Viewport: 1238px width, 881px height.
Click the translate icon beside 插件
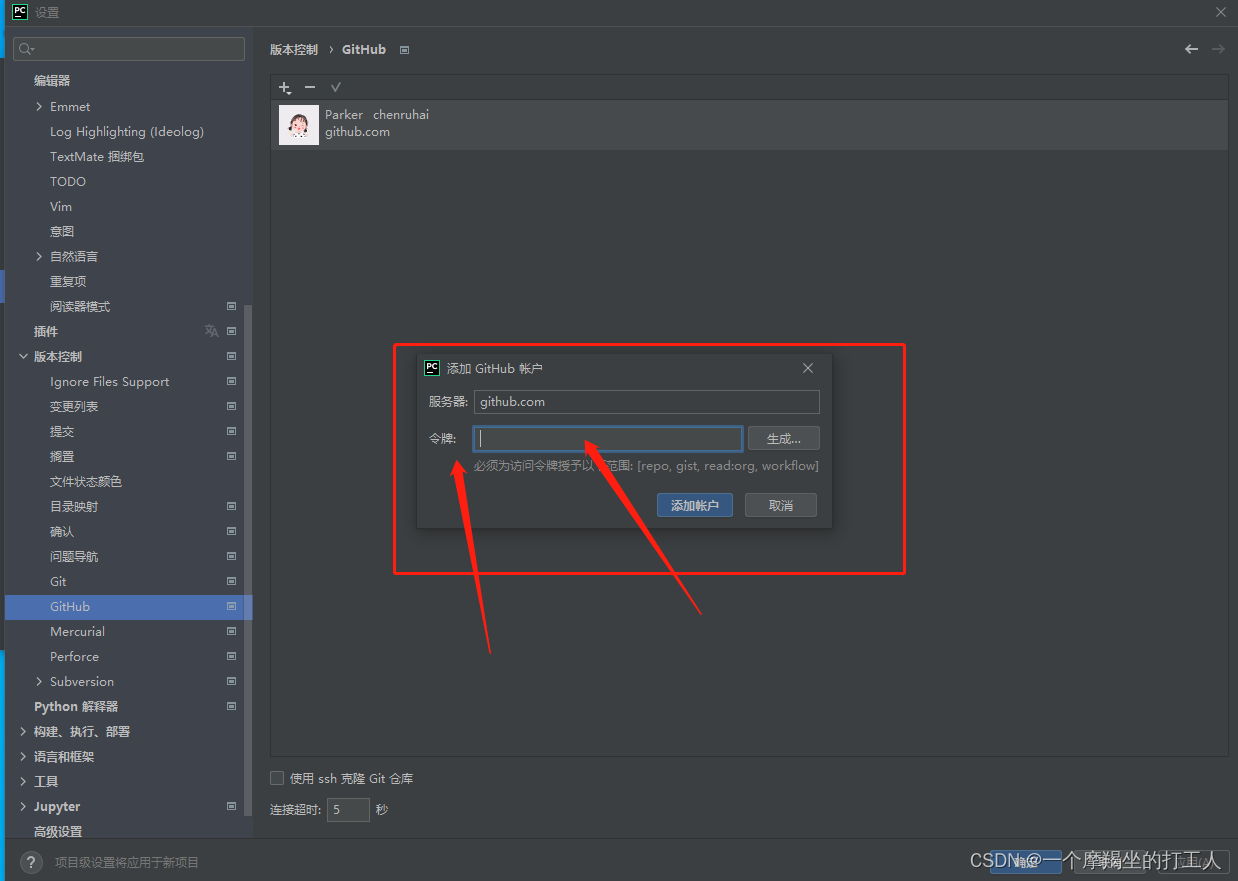(x=211, y=331)
